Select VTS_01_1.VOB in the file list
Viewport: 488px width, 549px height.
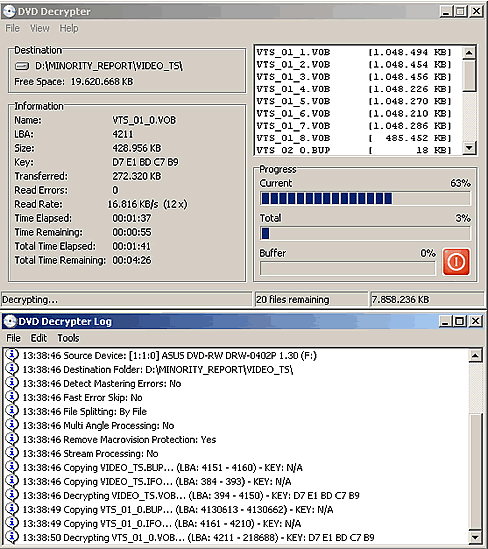[x=354, y=53]
